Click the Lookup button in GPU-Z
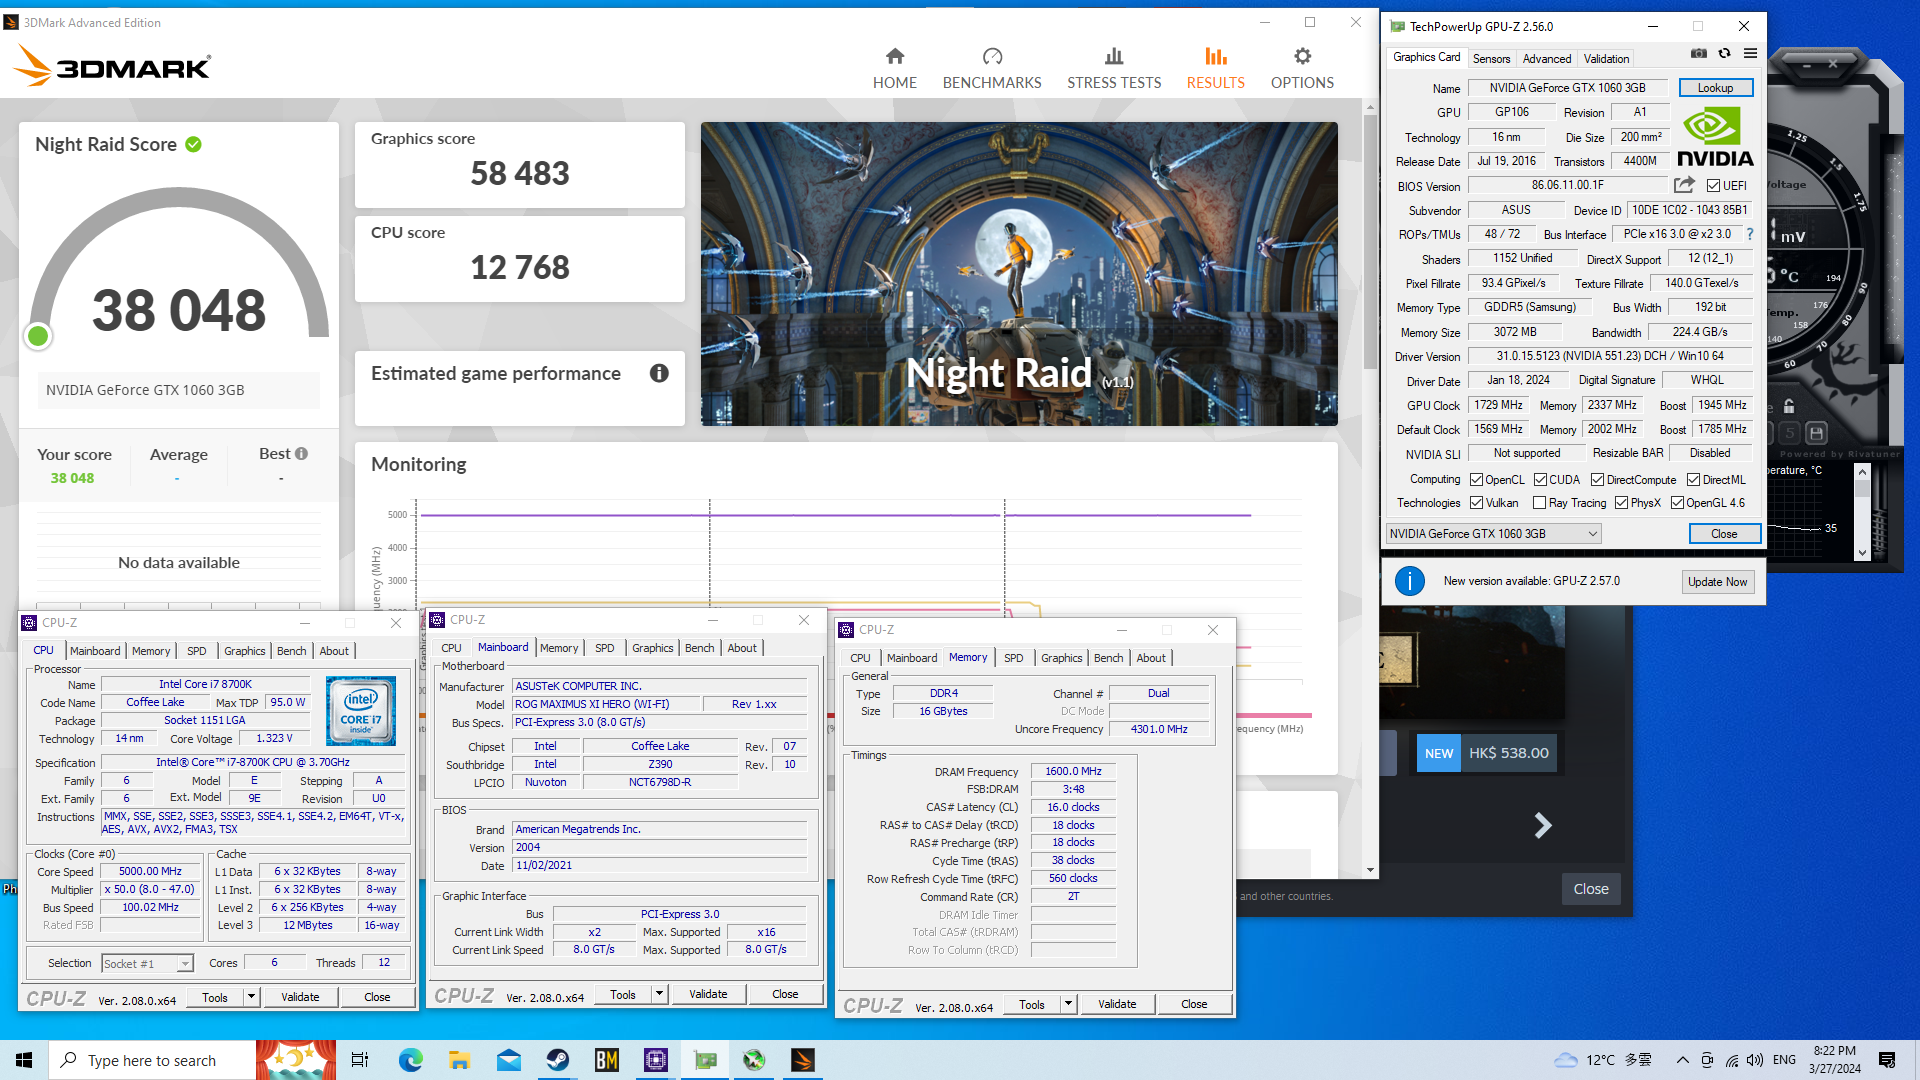Image resolution: width=1920 pixels, height=1080 pixels. coord(1715,88)
